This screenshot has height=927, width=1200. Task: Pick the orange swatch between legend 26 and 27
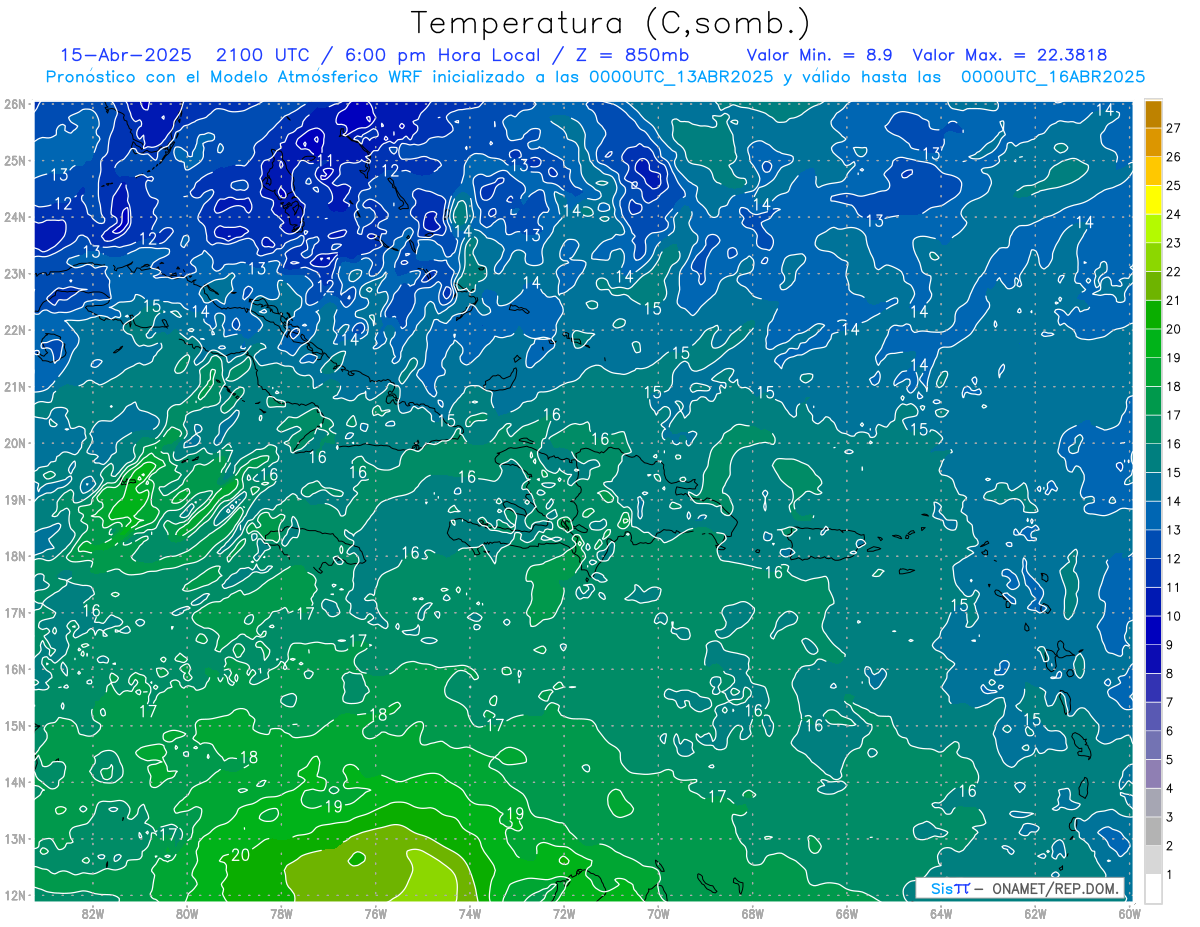tap(1154, 143)
